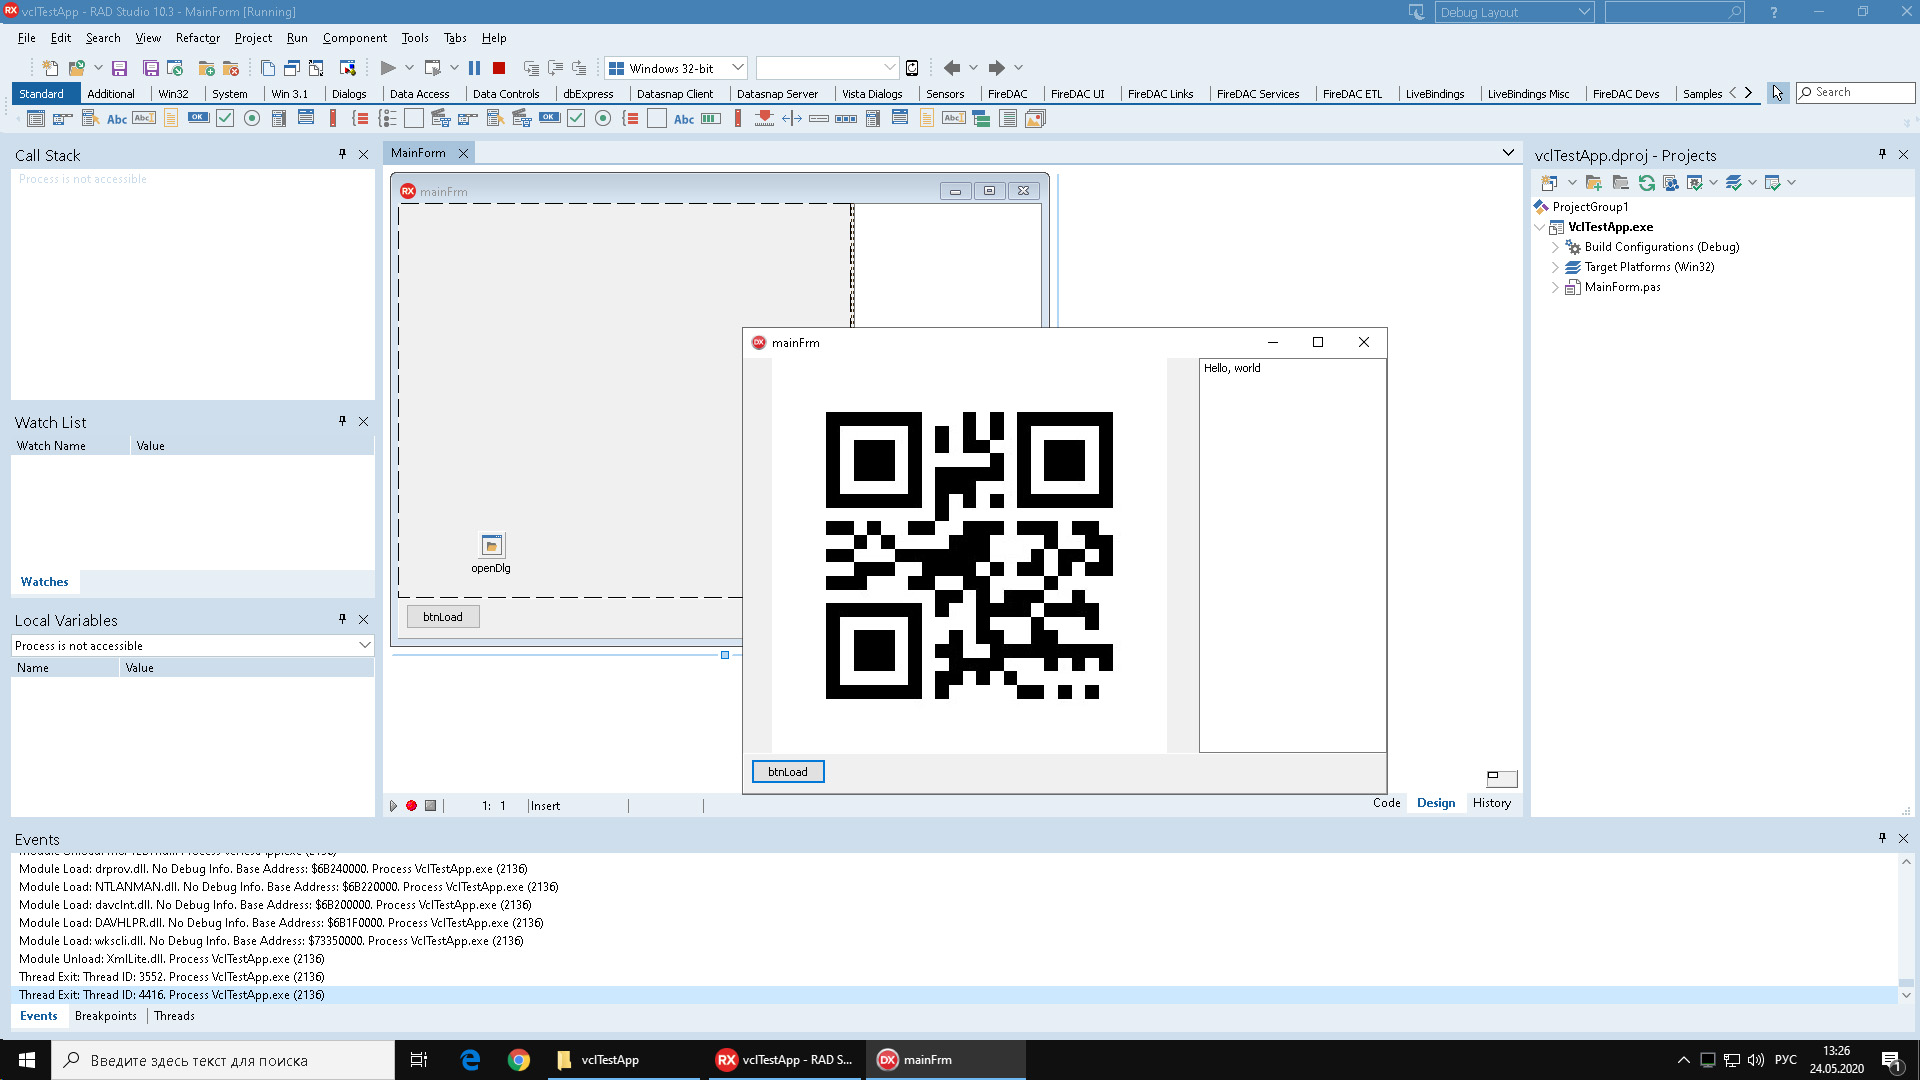The image size is (1920, 1080).
Task: Toggle pin on the Local Variables panel
Action: 342,619
